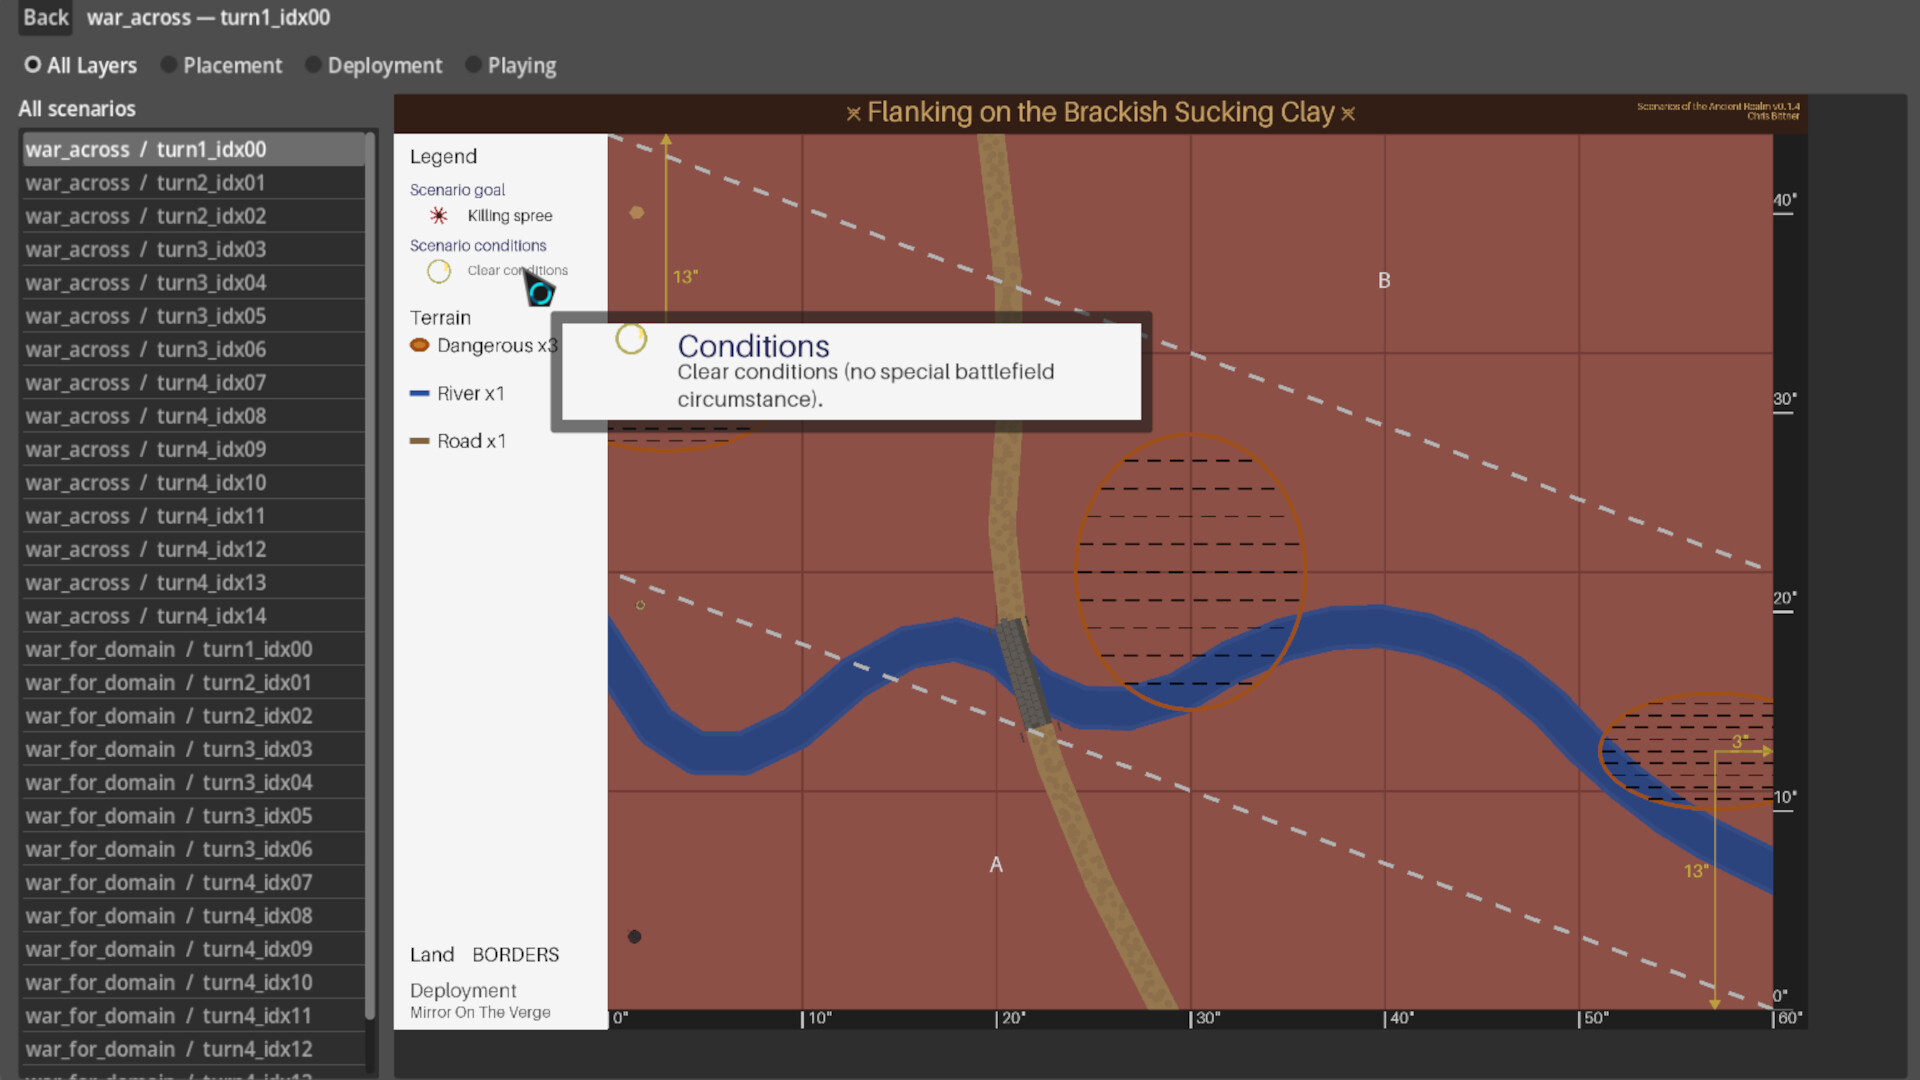1920x1080 pixels.
Task: Click the Mirror On The Verge deployment label
Action: pos(480,1012)
